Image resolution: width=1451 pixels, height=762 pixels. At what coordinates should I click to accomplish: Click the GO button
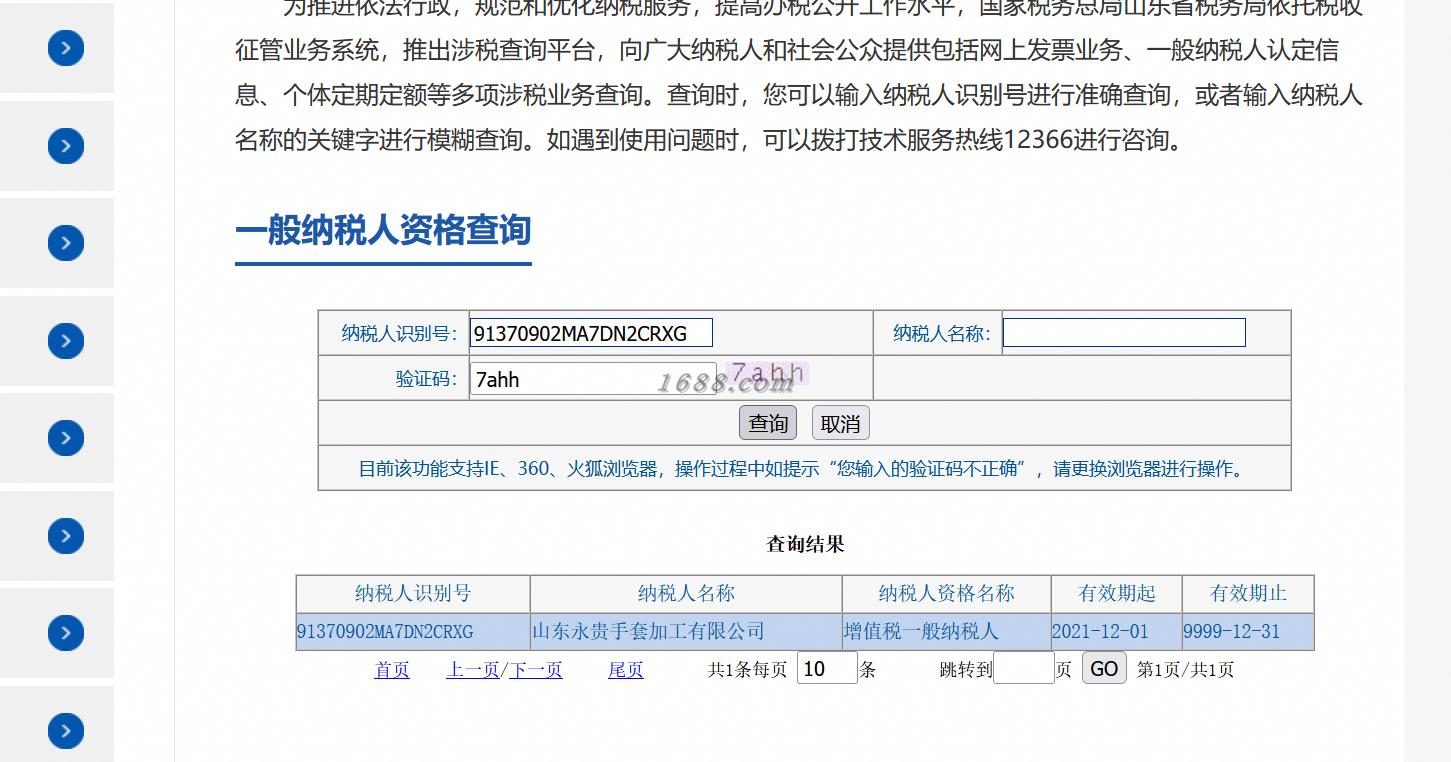point(1104,668)
